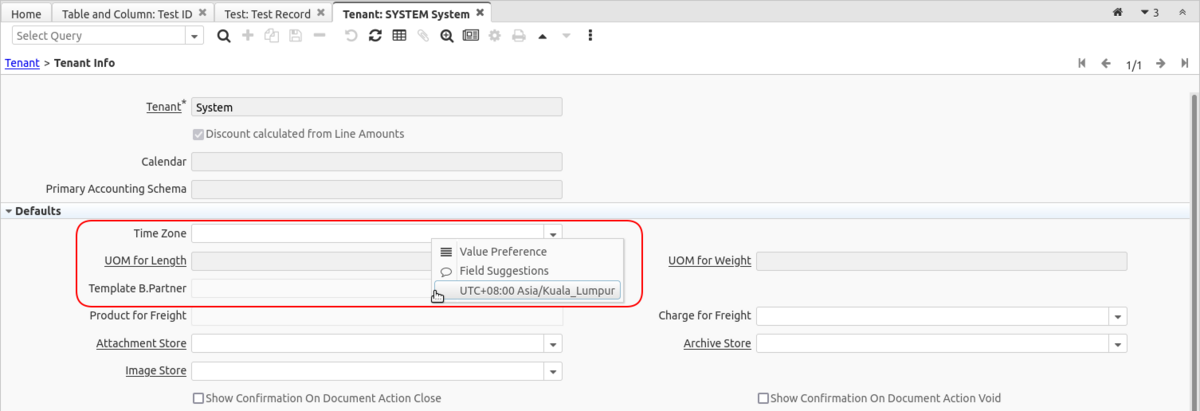Click the home icon at top right
The width and height of the screenshot is (1200, 411).
click(1118, 13)
